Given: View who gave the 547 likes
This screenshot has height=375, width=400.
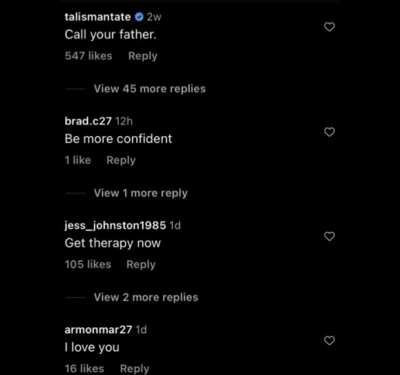Looking at the screenshot, I should coord(88,56).
